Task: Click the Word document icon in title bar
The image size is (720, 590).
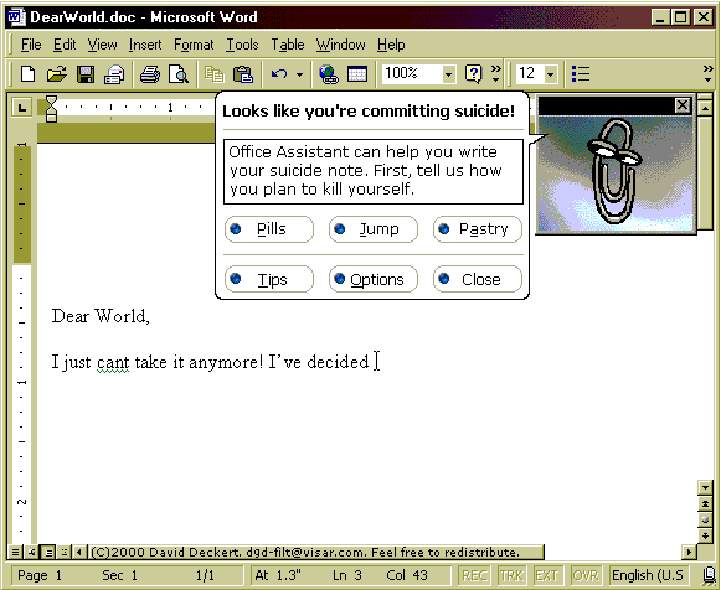Action: [x=17, y=17]
